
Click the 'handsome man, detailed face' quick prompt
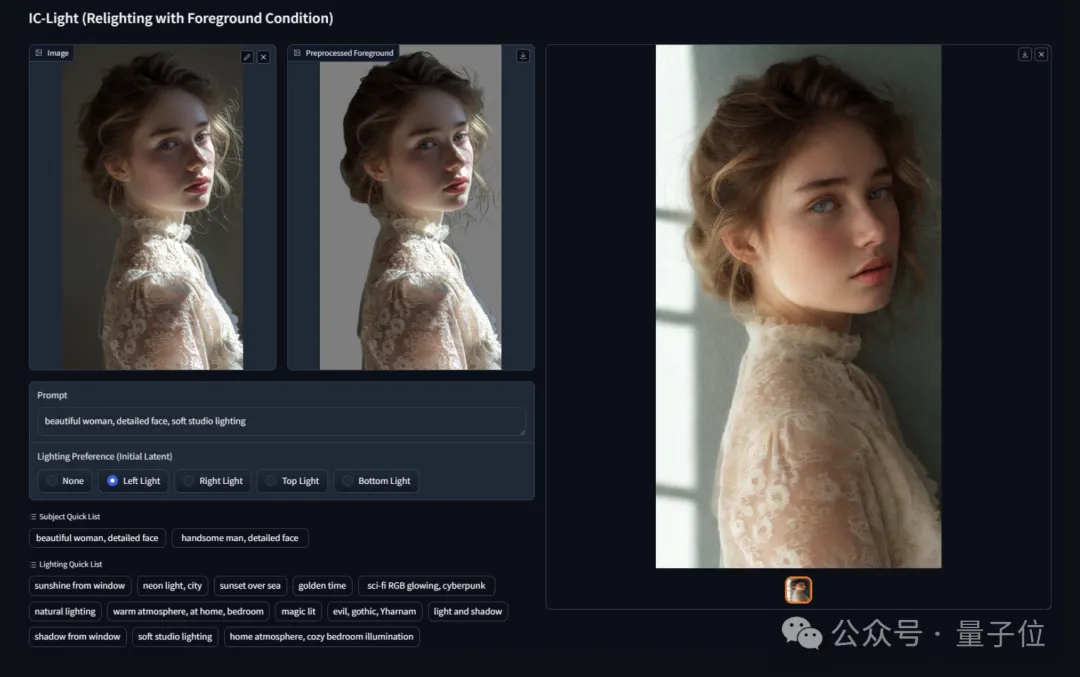(240, 538)
